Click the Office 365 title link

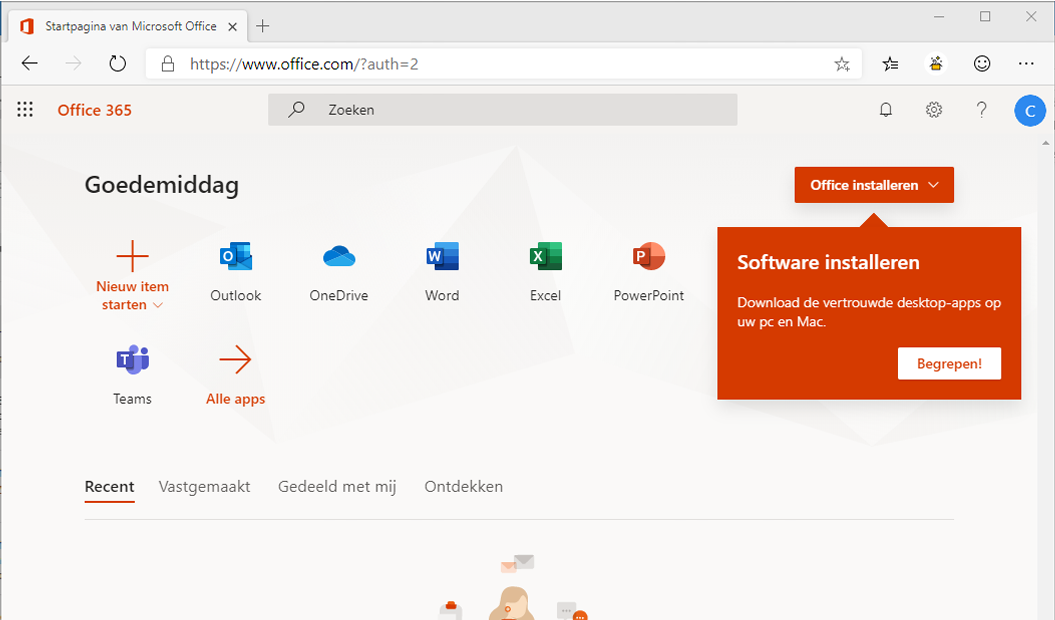tap(95, 110)
